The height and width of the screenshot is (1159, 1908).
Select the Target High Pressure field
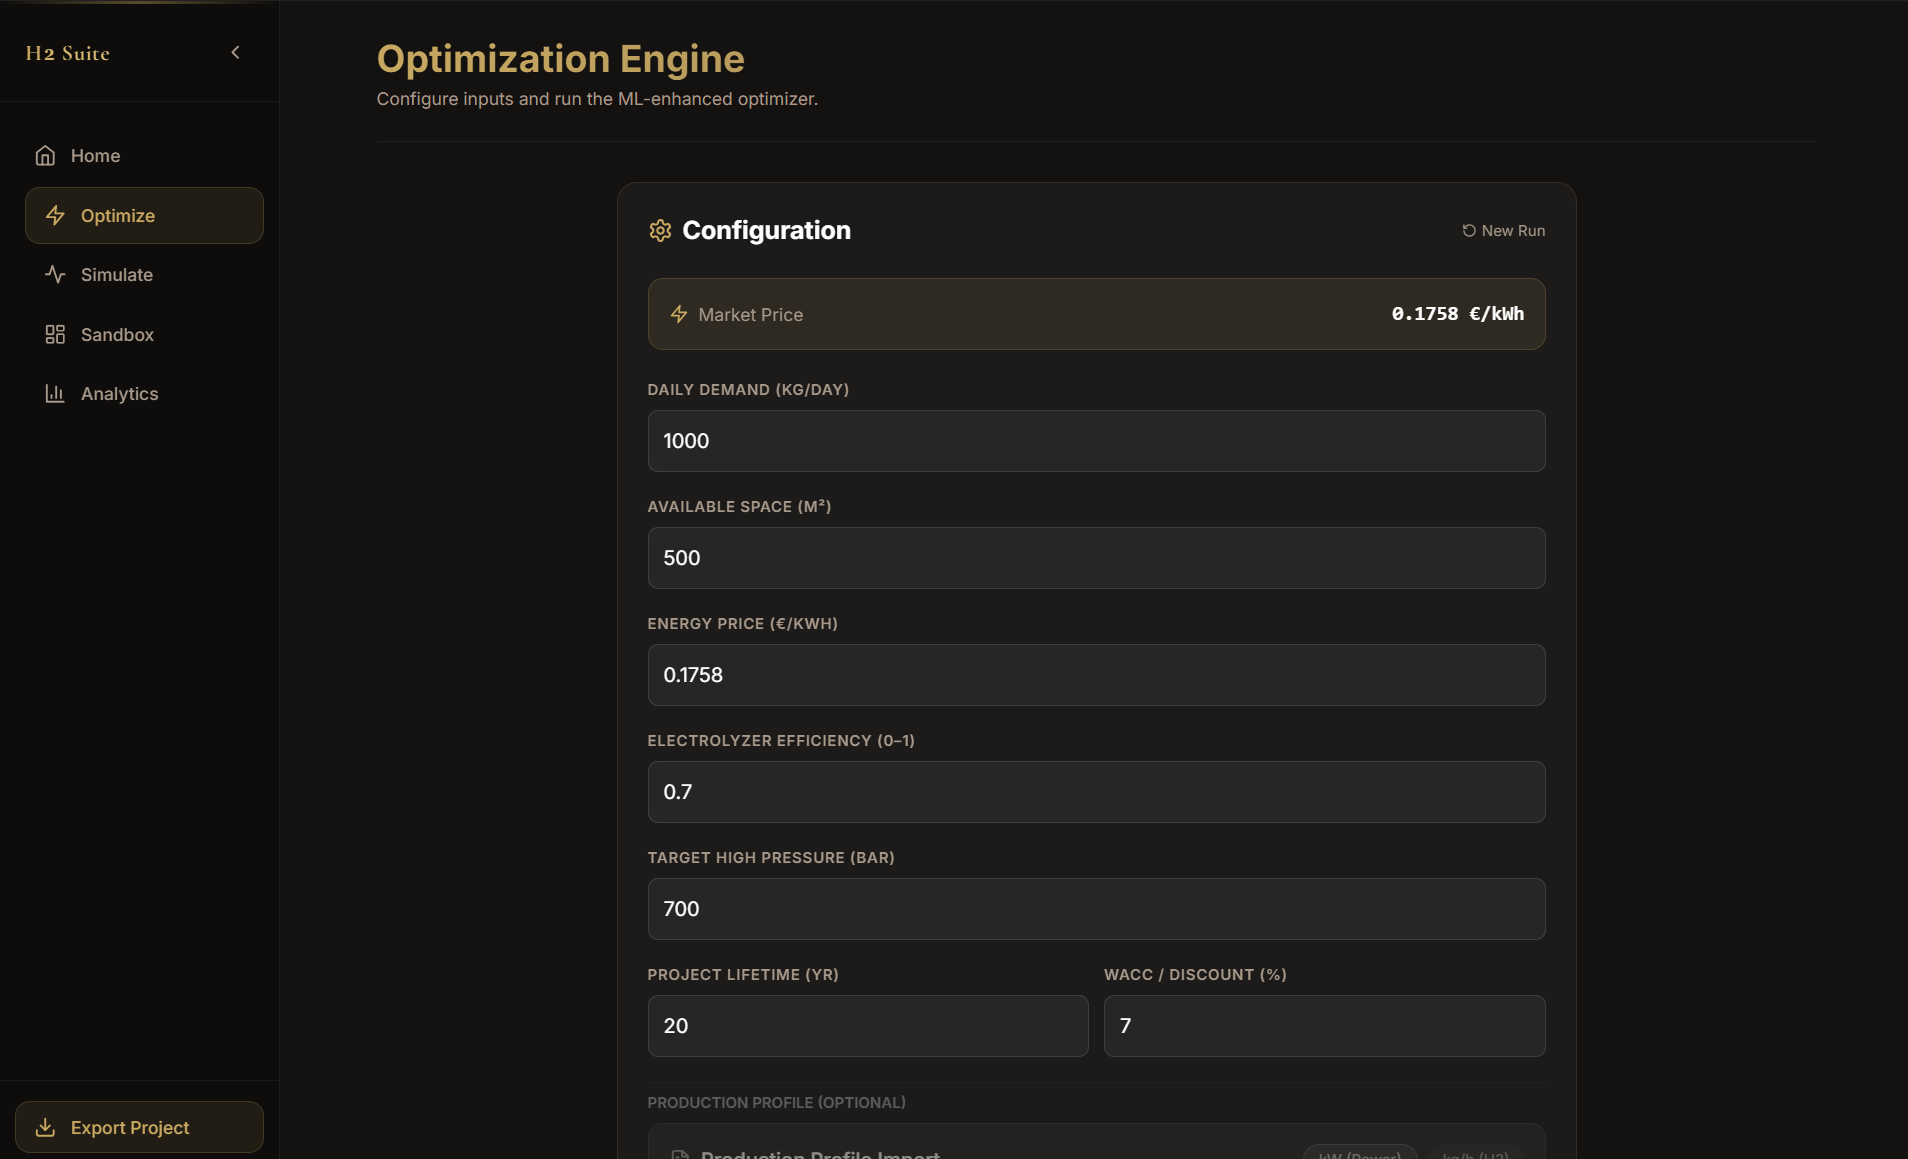[1096, 909]
